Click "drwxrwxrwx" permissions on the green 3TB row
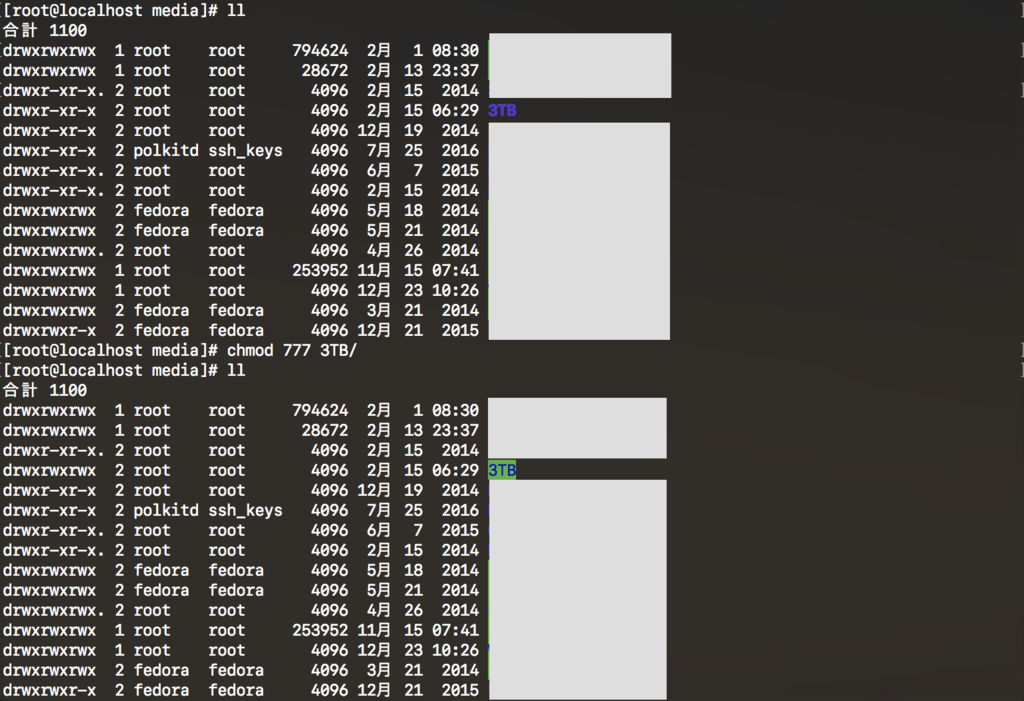 coord(50,470)
